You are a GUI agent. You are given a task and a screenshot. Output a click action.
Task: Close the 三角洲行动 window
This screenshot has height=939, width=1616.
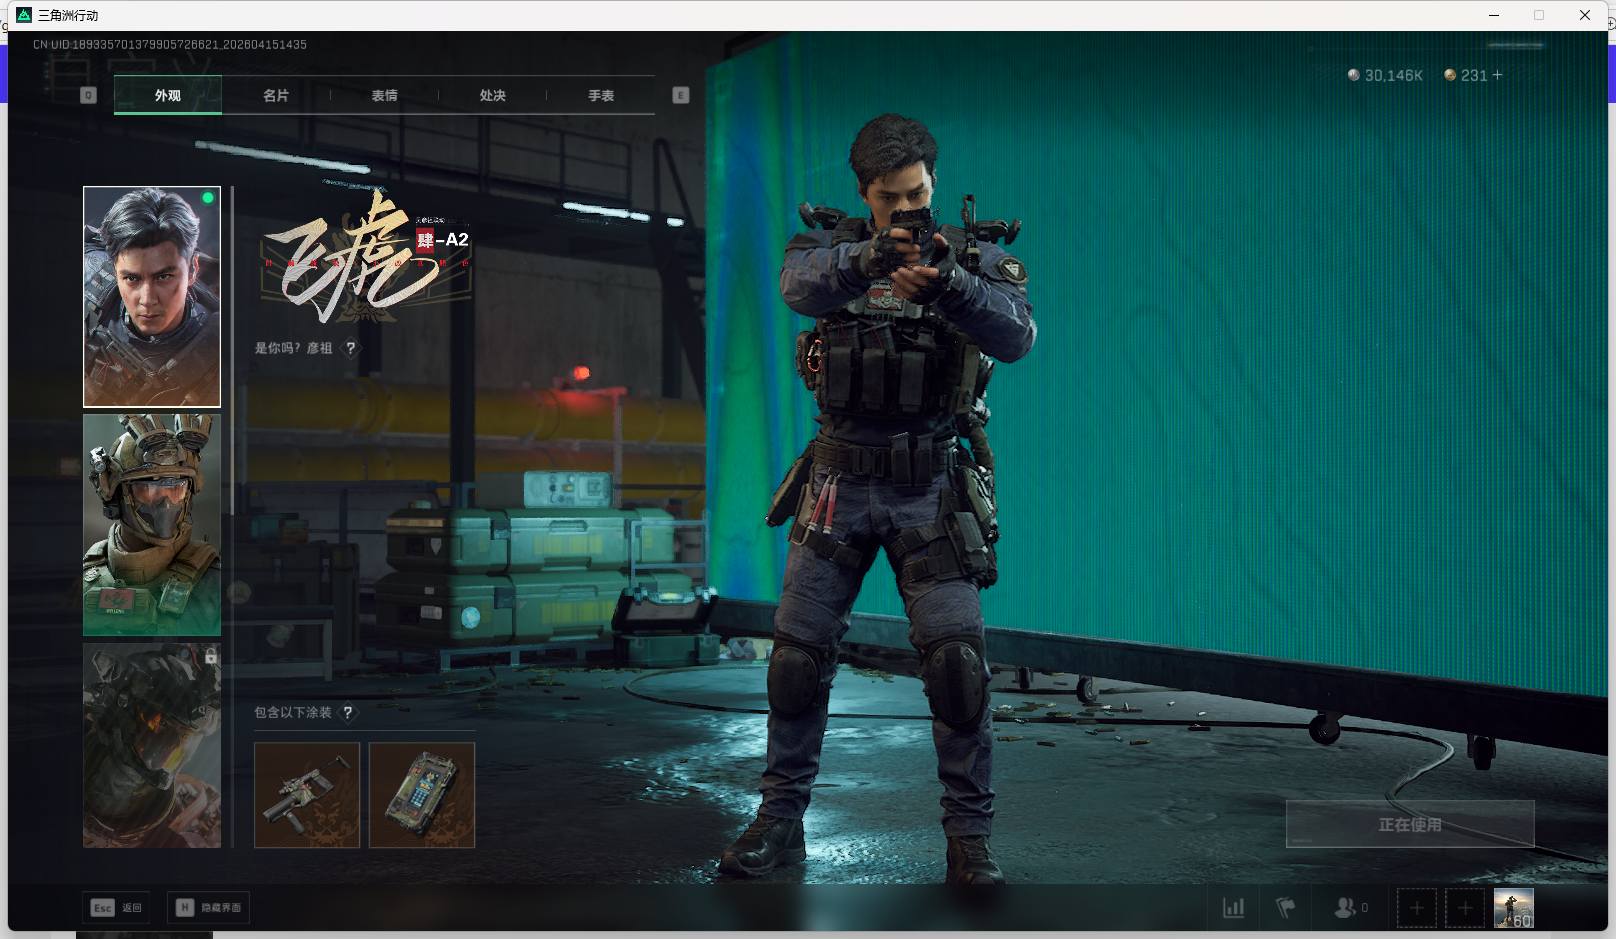pyautogui.click(x=1585, y=15)
